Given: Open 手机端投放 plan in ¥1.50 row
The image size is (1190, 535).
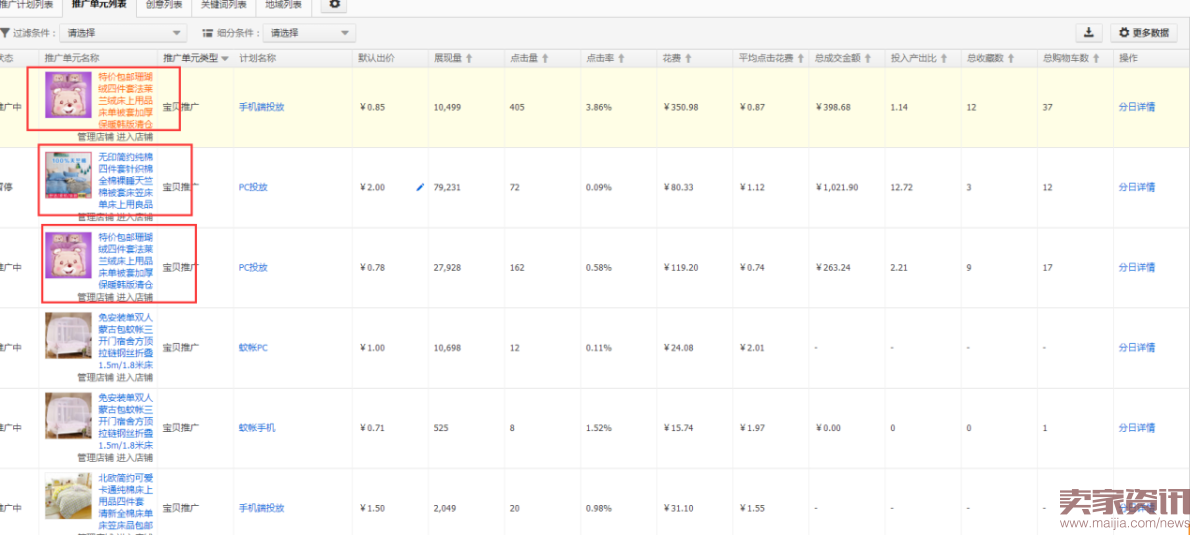Looking at the screenshot, I should tap(261, 508).
